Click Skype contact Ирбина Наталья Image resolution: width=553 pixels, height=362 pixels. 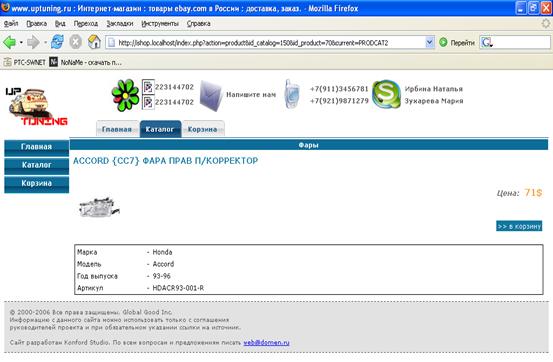click(x=433, y=89)
